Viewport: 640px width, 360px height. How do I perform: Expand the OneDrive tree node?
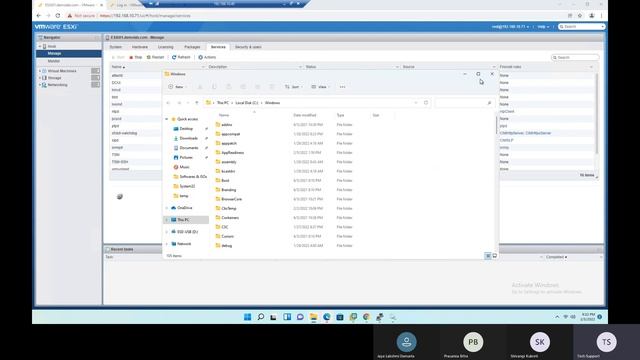click(167, 208)
